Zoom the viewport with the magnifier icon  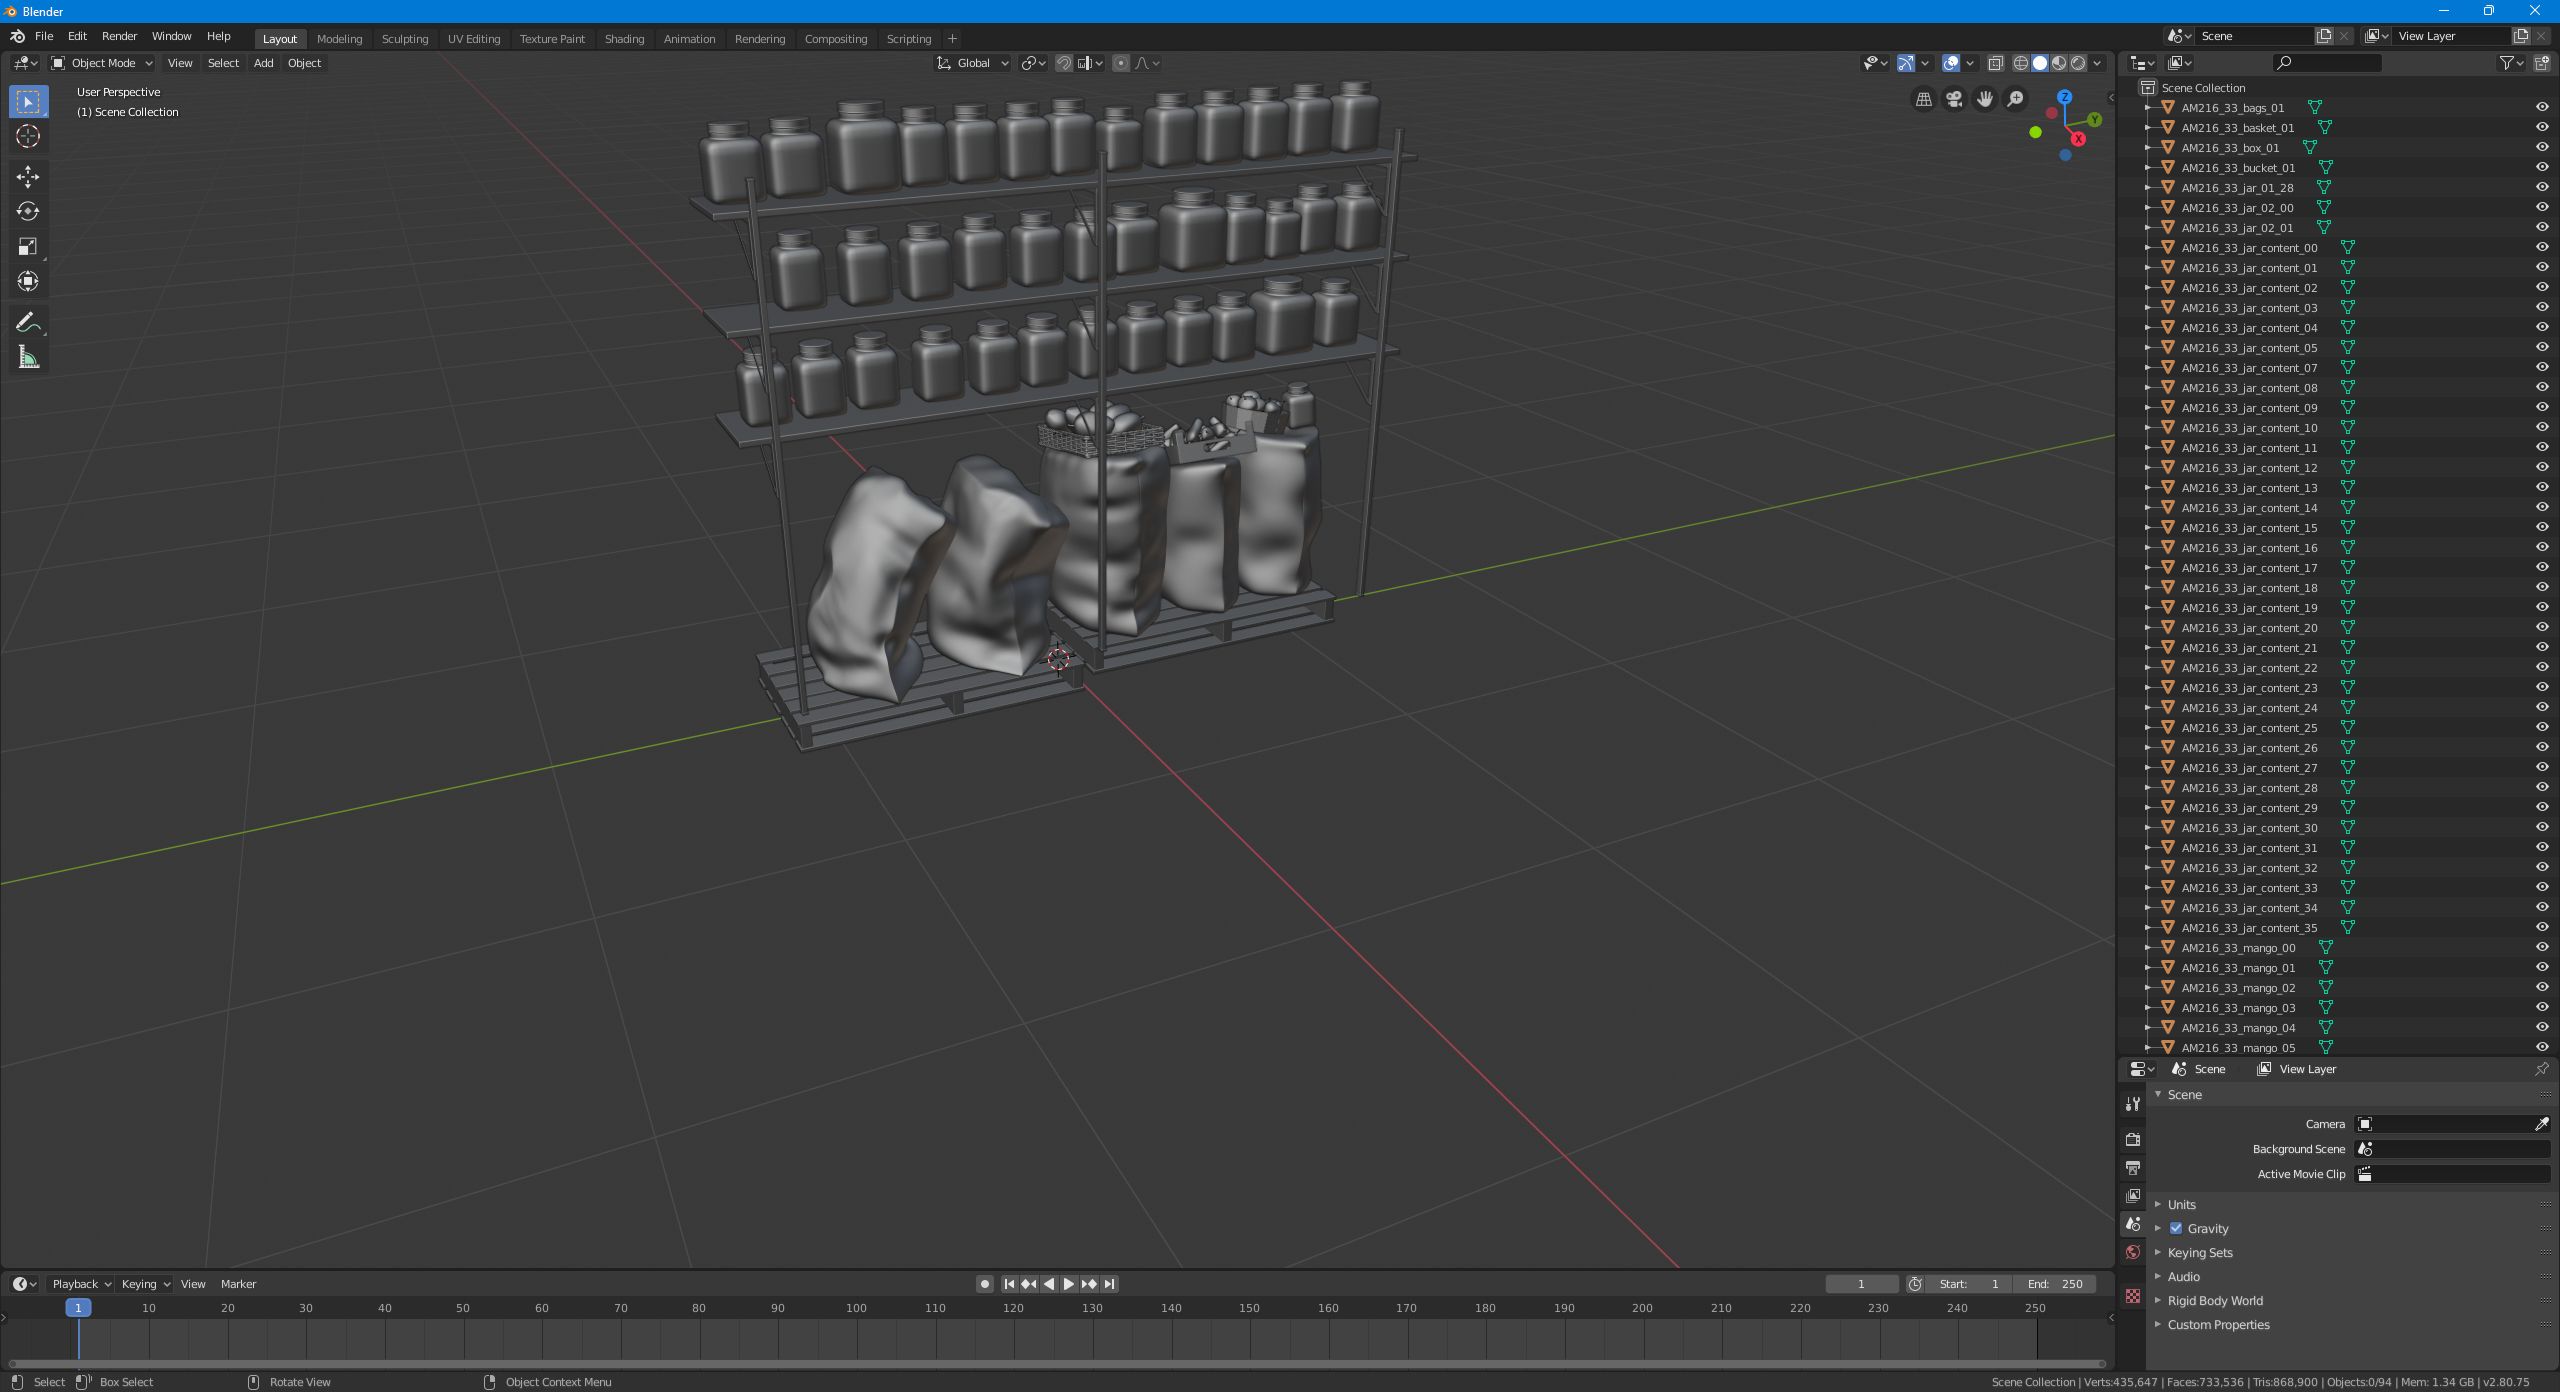(x=2016, y=99)
